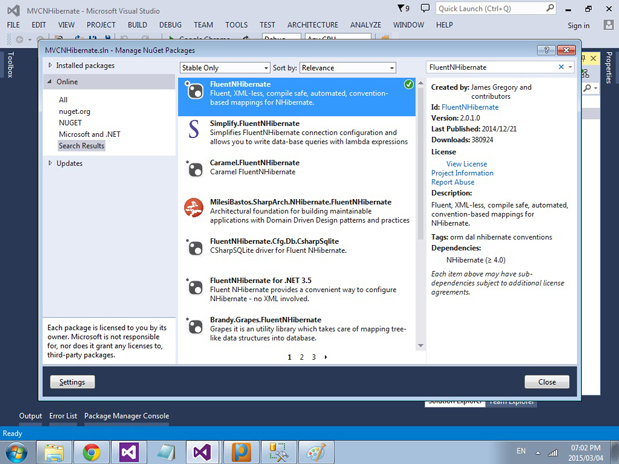This screenshot has height=464, width=619.
Task: Click the dialog help question button
Action: [x=546, y=50]
